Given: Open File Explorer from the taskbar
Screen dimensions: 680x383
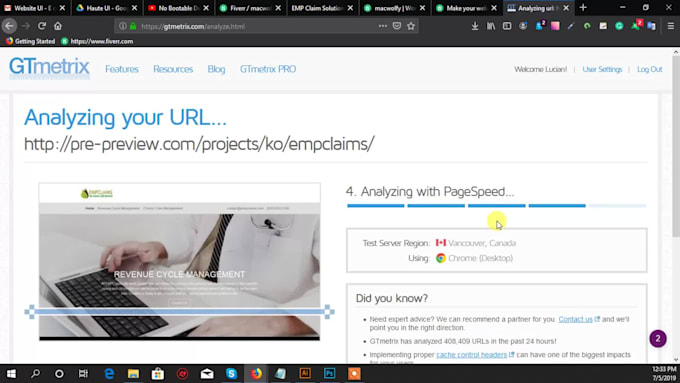Looking at the screenshot, I should click(x=133, y=373).
